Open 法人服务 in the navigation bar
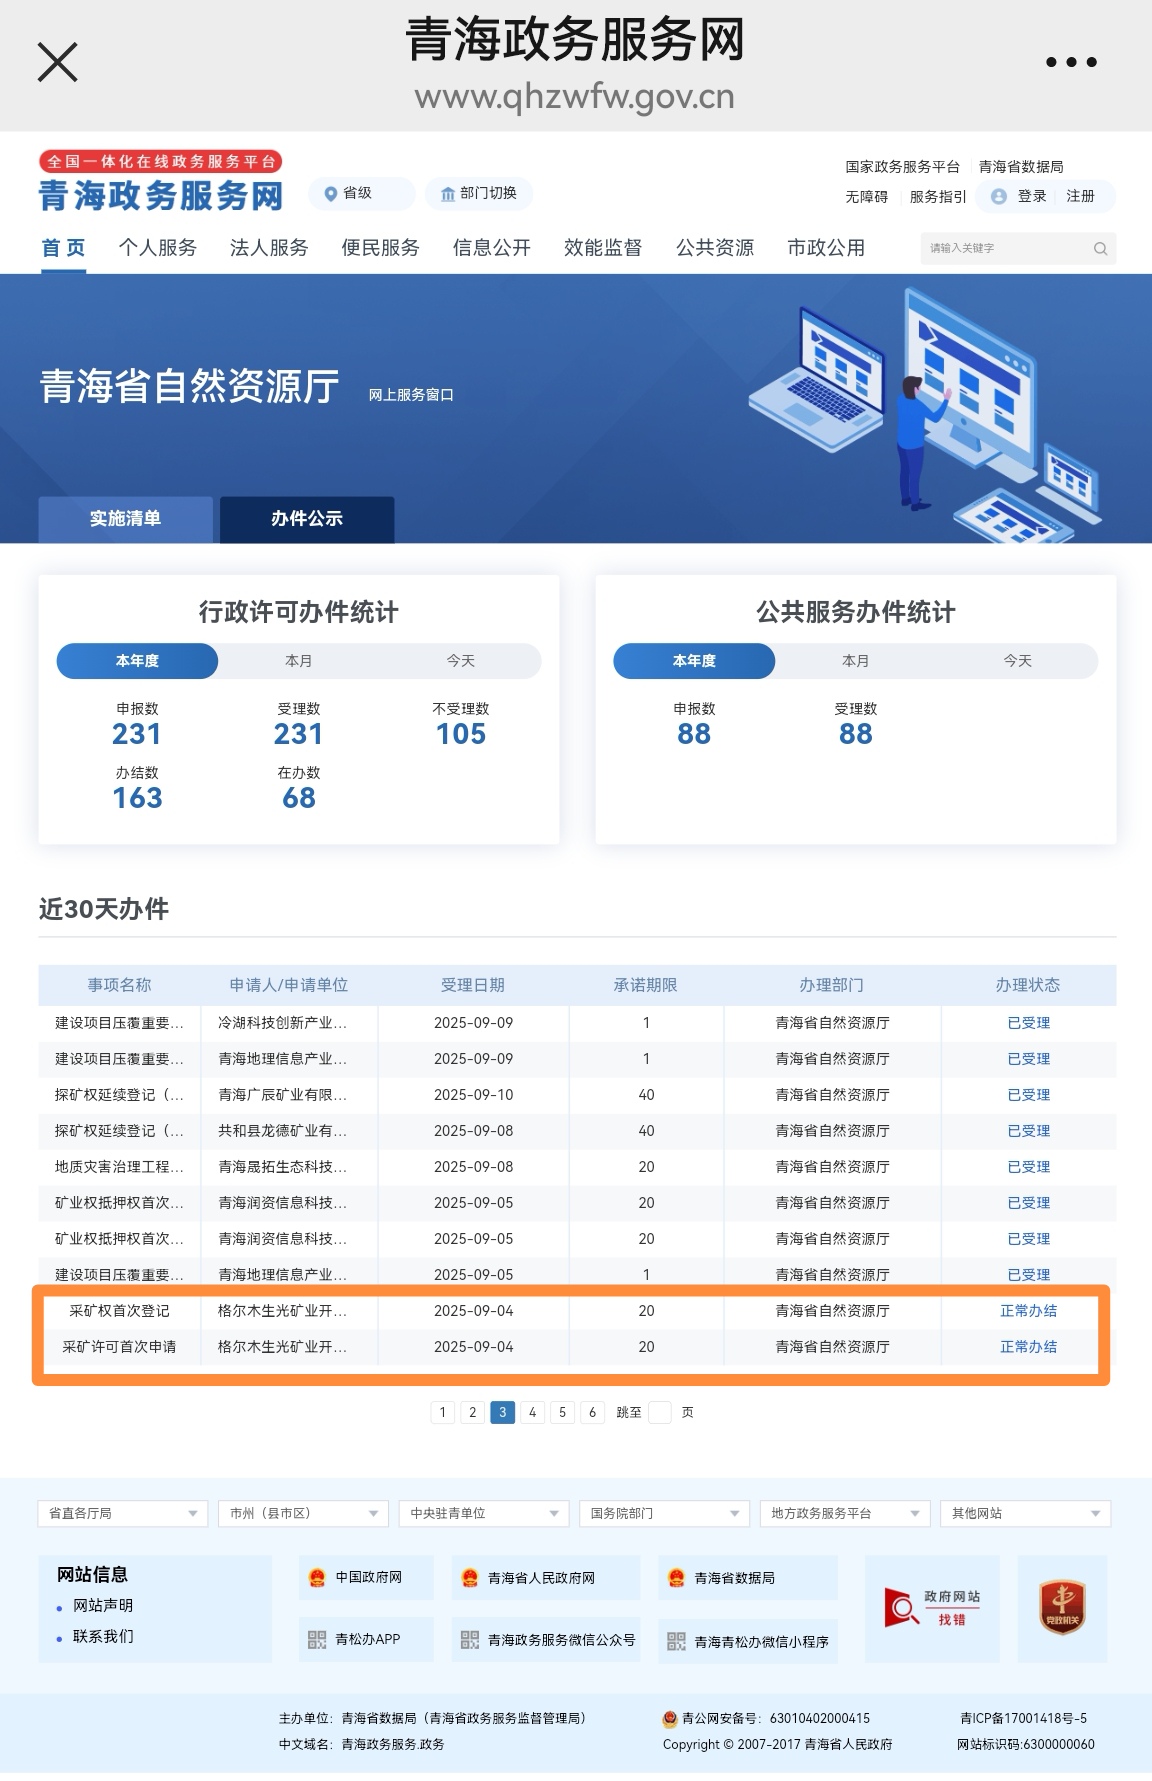The width and height of the screenshot is (1152, 1781). [269, 248]
